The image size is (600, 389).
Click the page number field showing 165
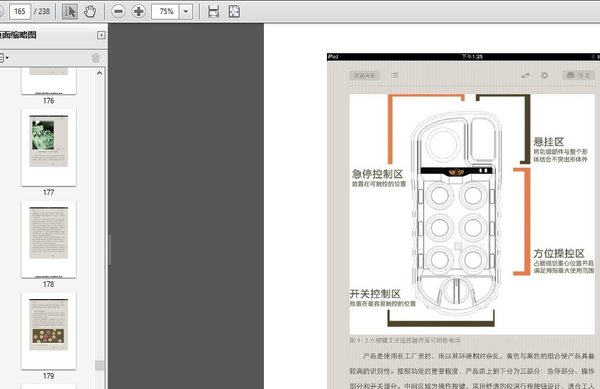(x=20, y=11)
